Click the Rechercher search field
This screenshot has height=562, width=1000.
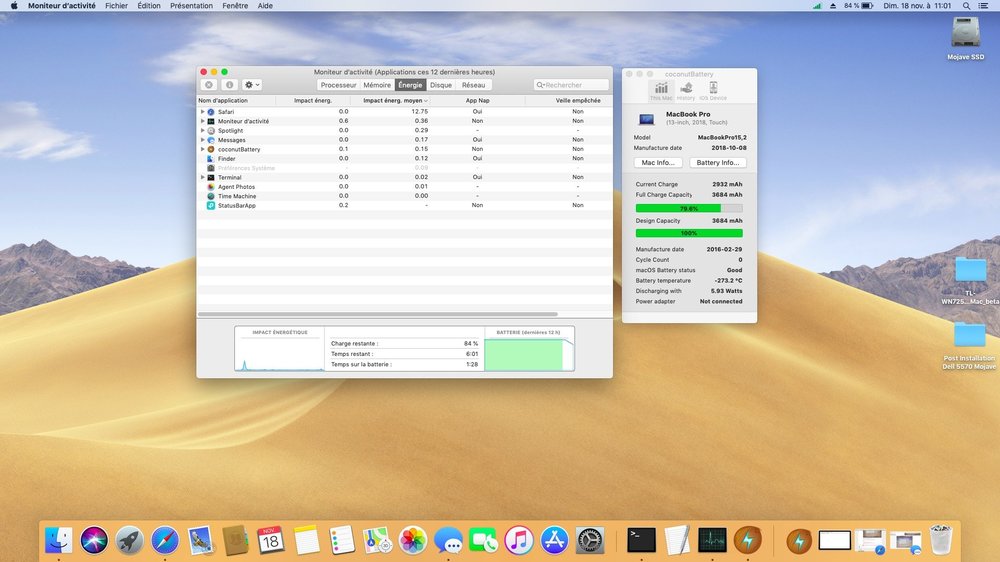572,85
